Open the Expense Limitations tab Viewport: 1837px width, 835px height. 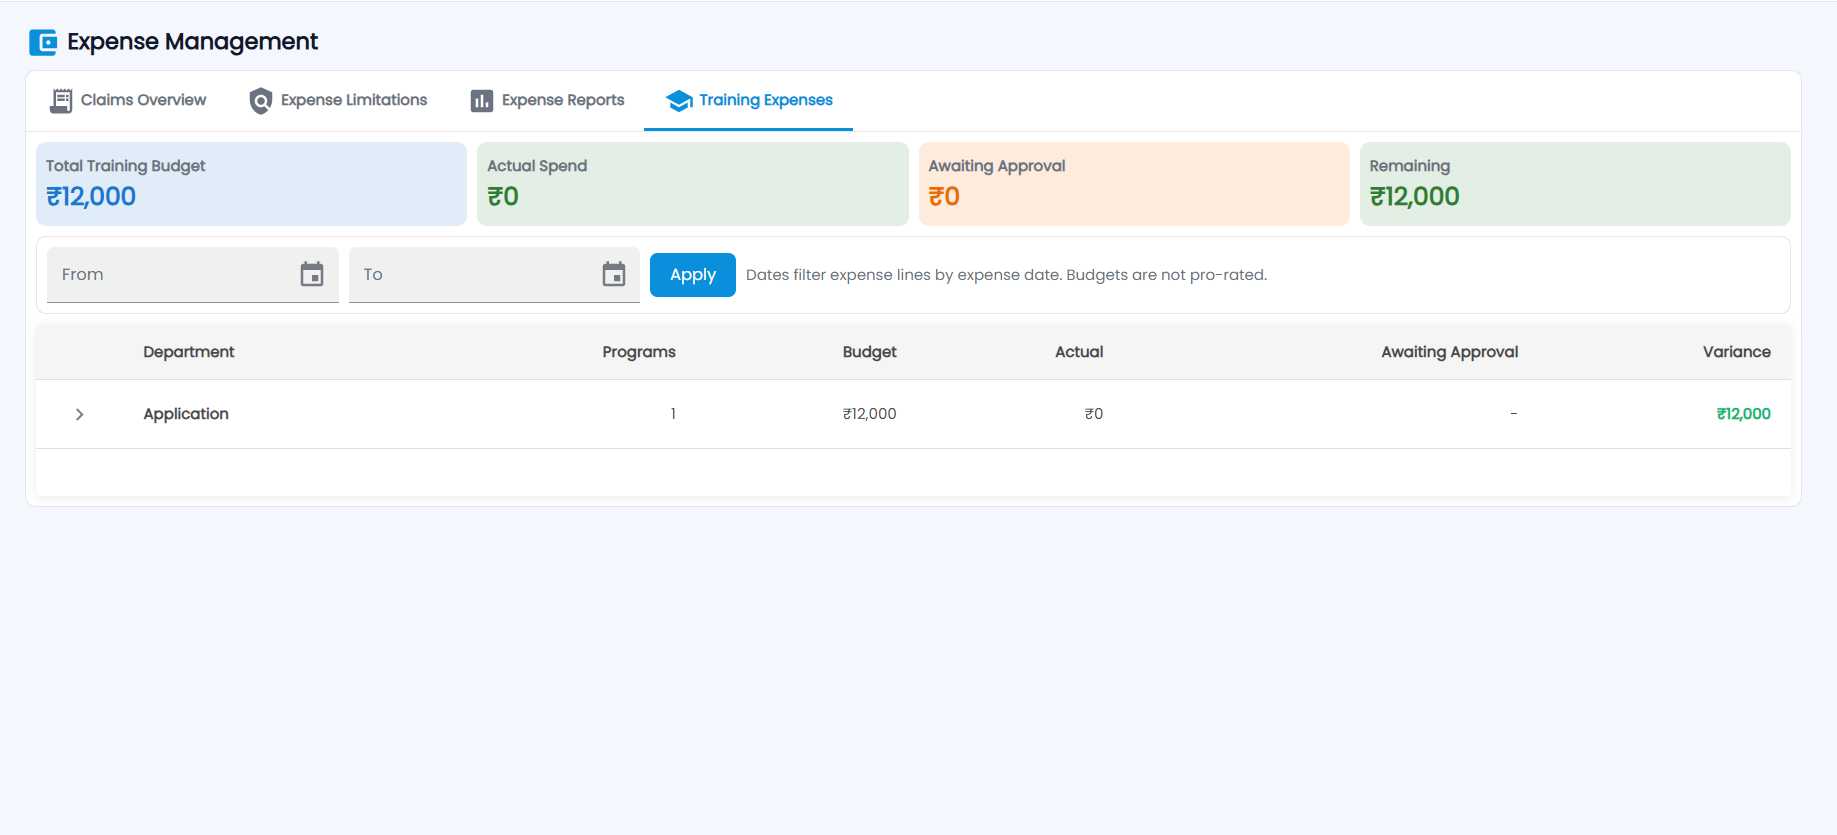tap(338, 101)
